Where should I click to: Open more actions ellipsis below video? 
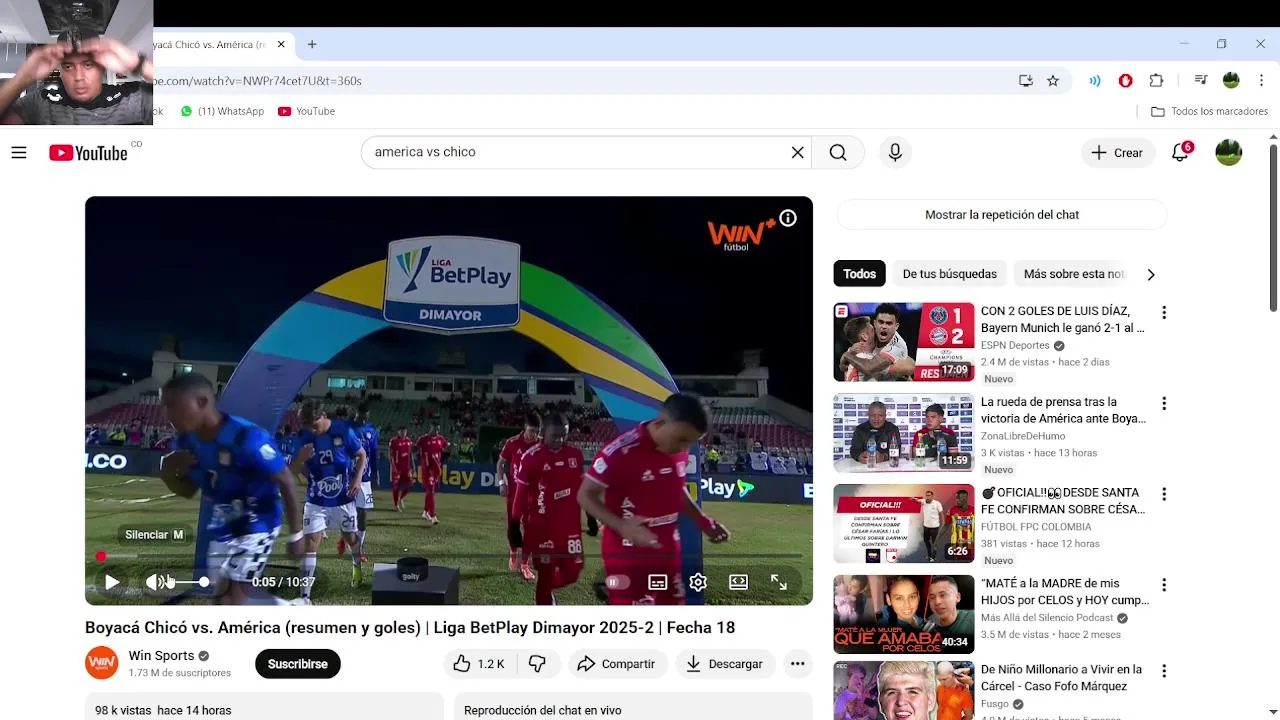(797, 664)
